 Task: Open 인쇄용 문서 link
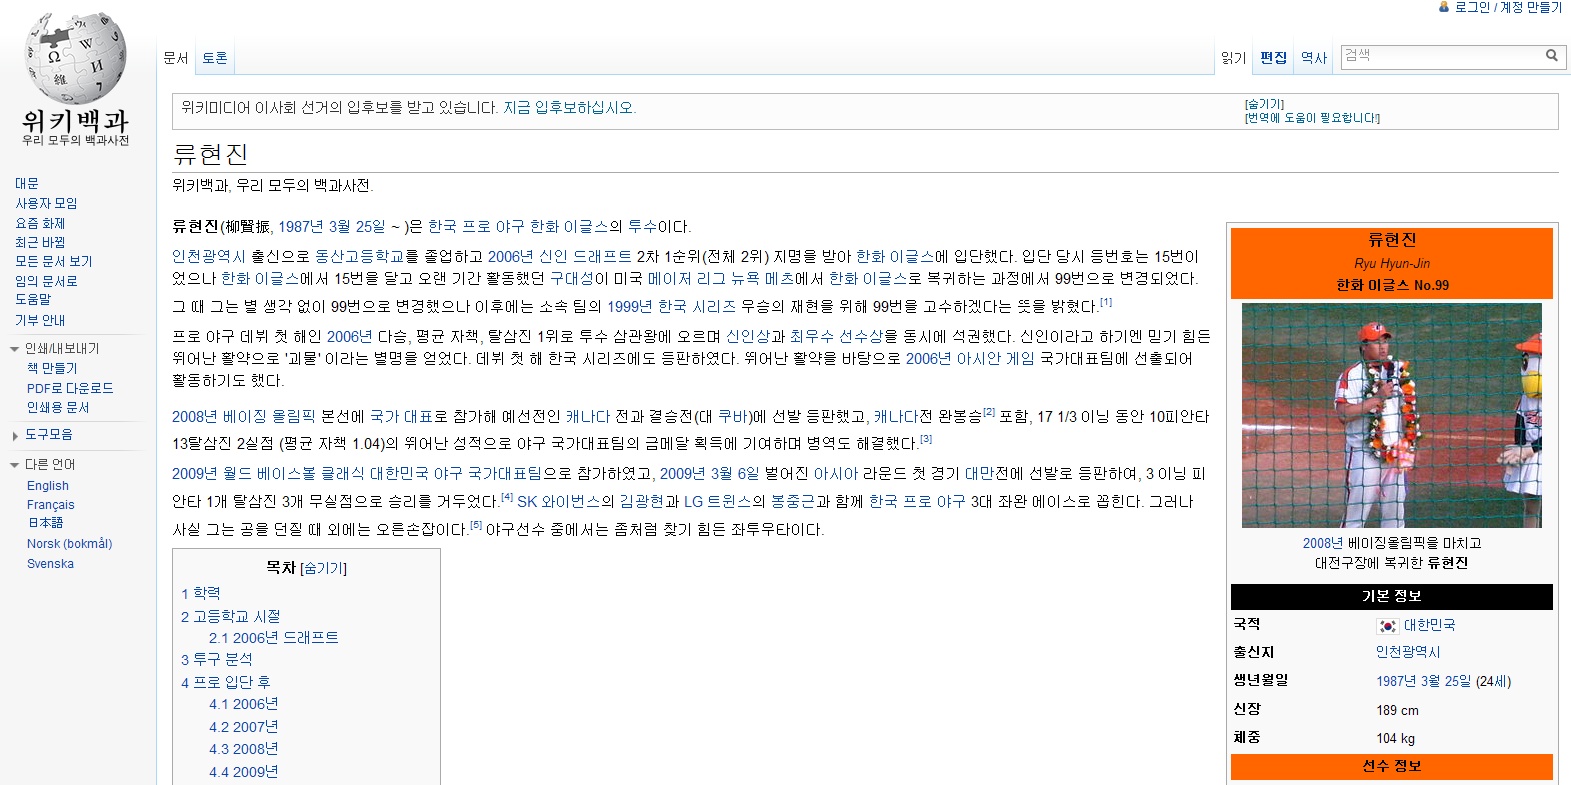[x=58, y=407]
